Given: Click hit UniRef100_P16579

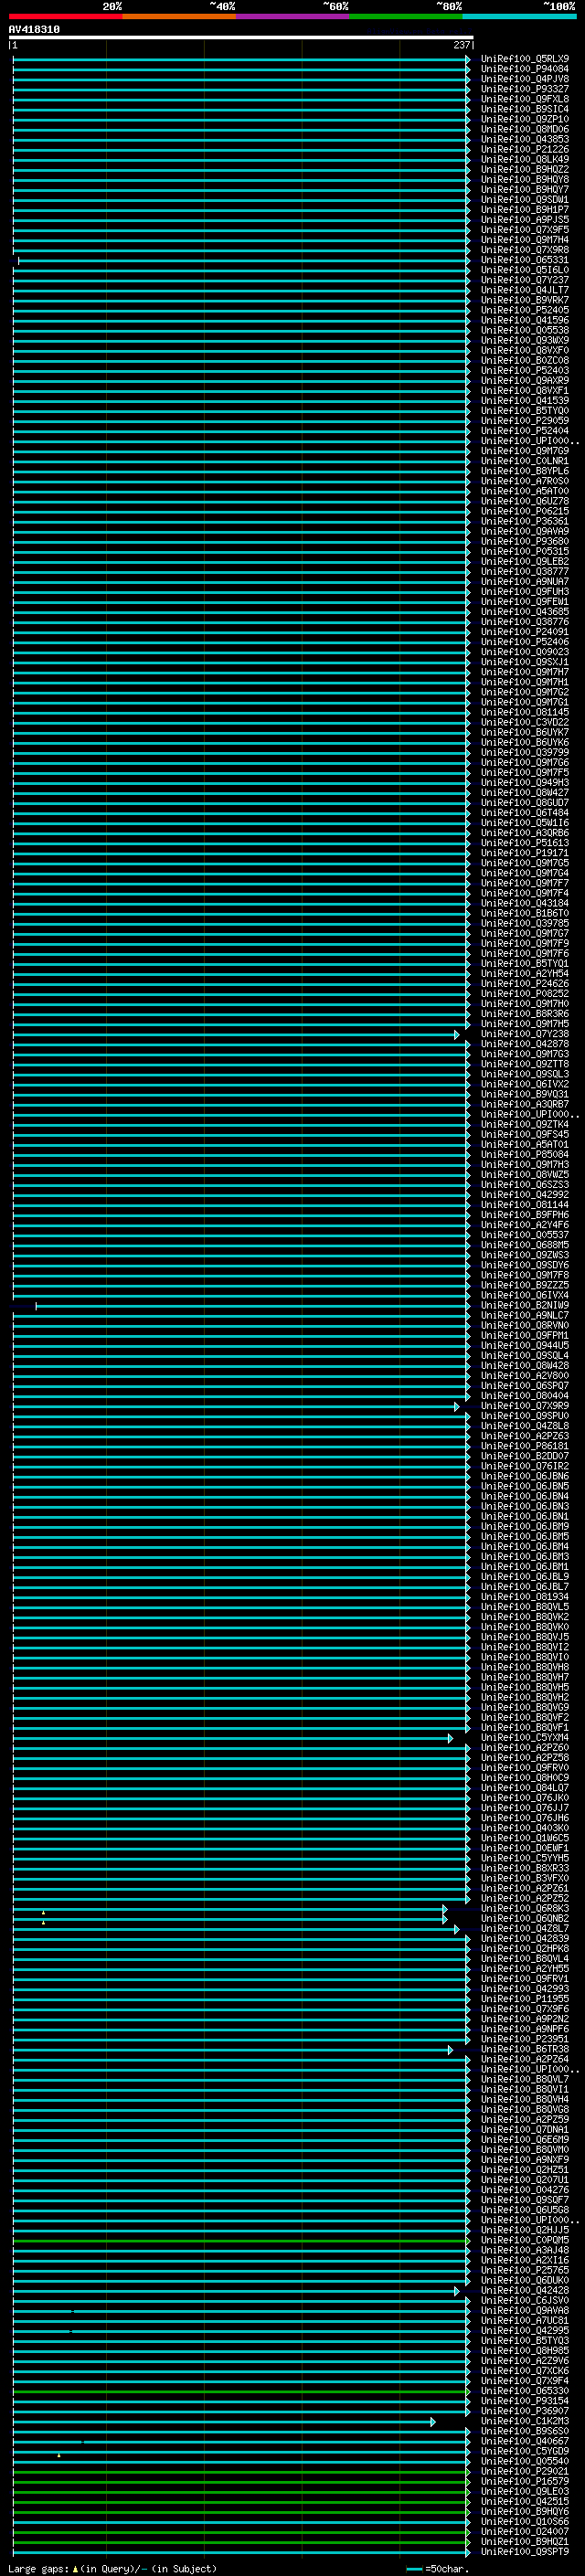Looking at the screenshot, I should [x=524, y=2481].
